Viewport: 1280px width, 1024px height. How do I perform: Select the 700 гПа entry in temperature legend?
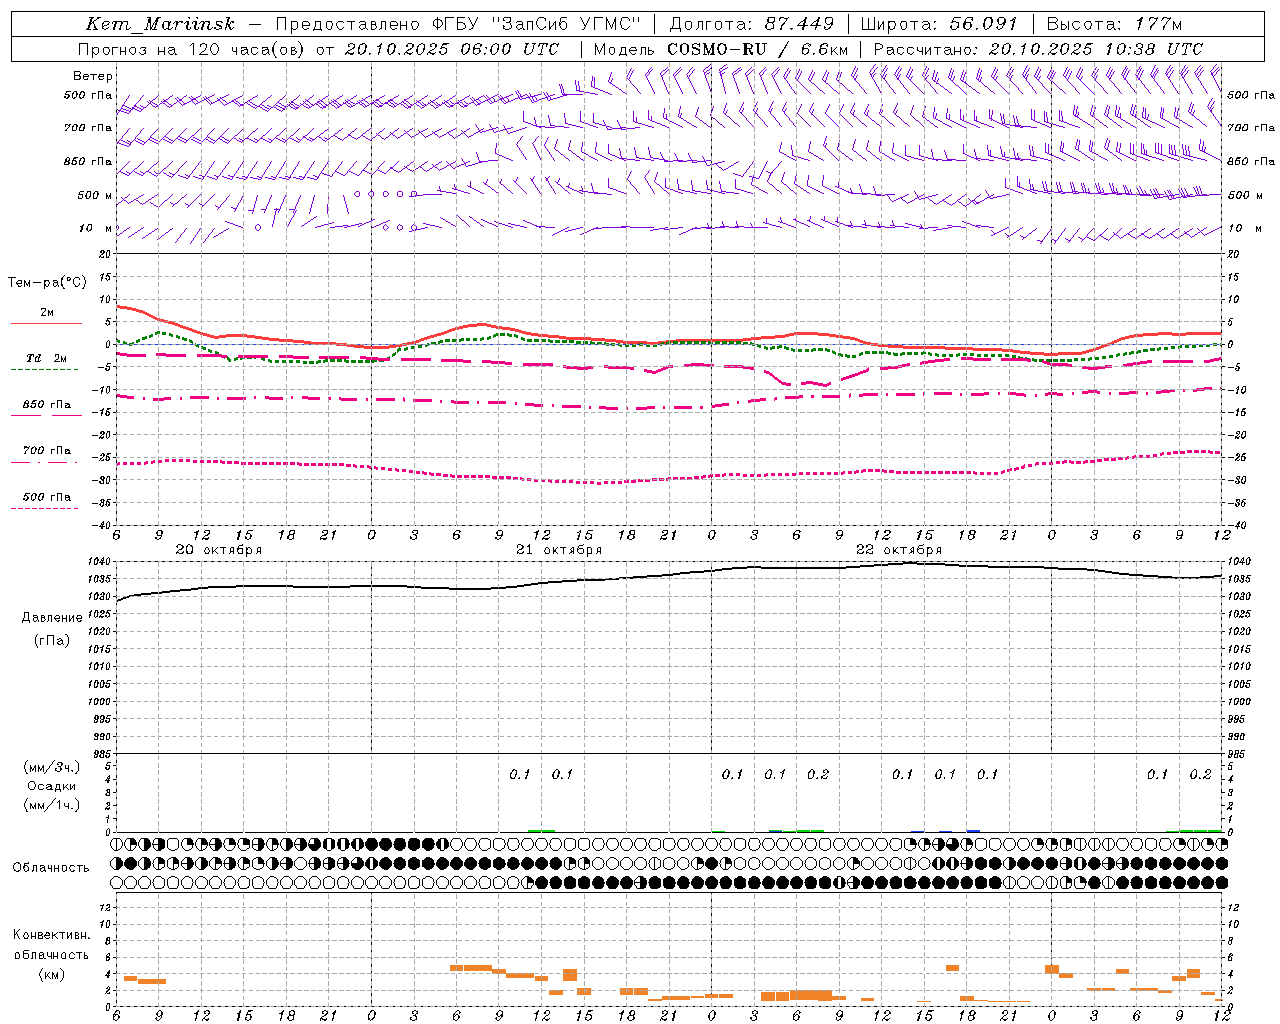[x=47, y=451]
